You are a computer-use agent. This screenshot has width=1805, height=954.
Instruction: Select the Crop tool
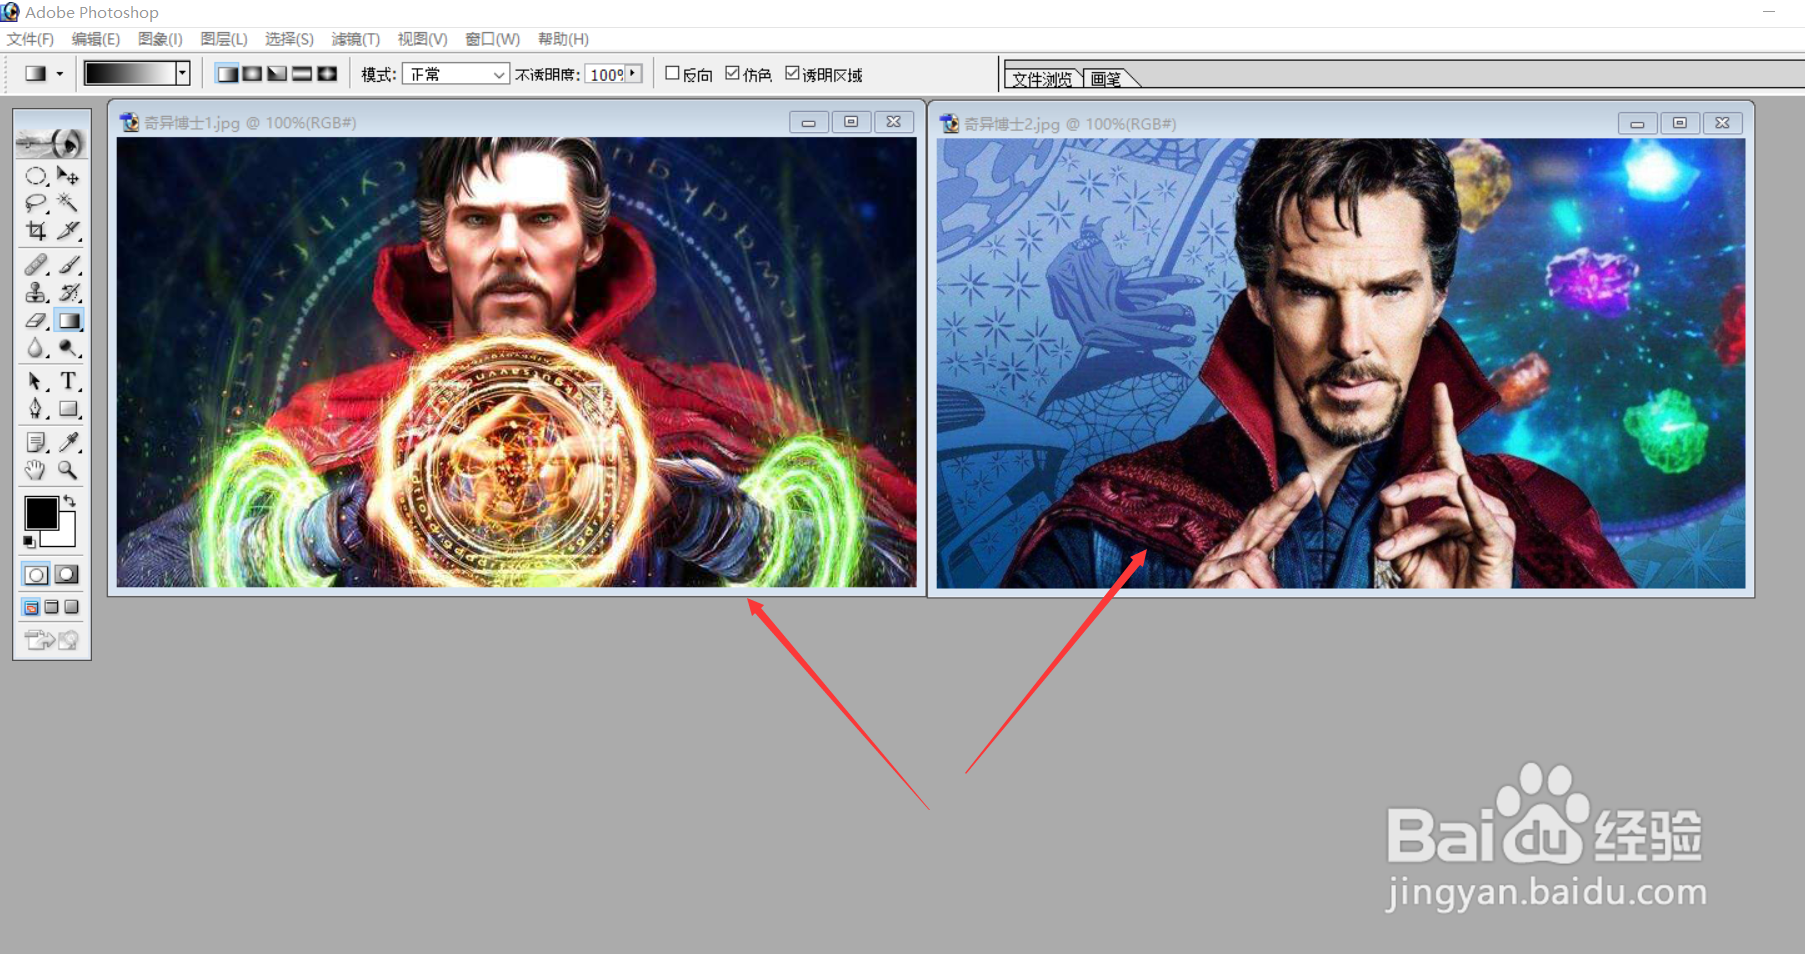(x=36, y=231)
